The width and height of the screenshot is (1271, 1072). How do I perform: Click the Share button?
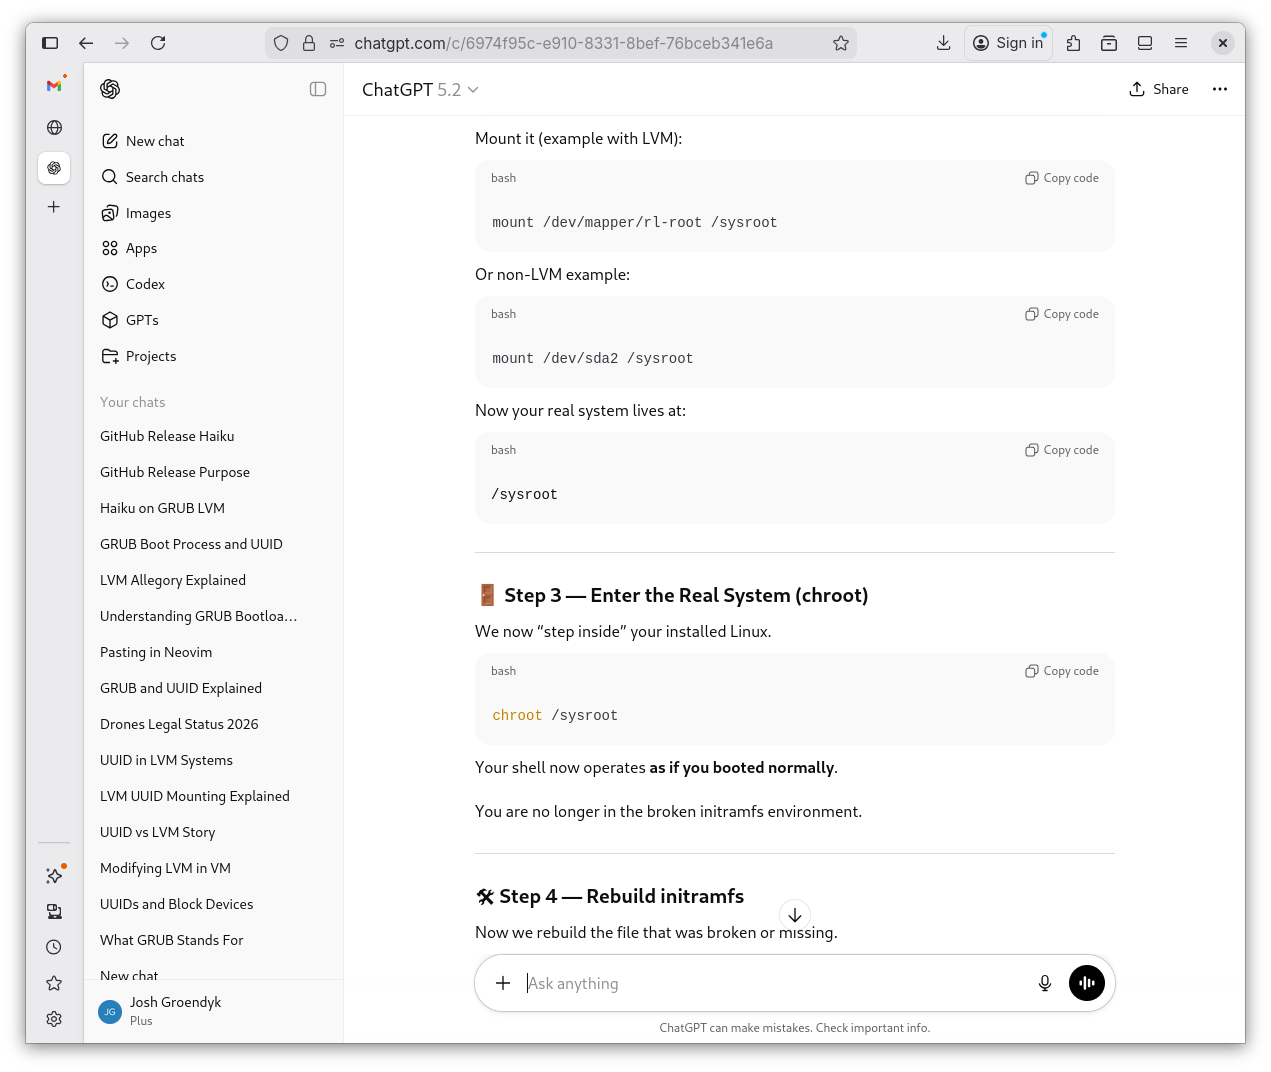[1159, 89]
